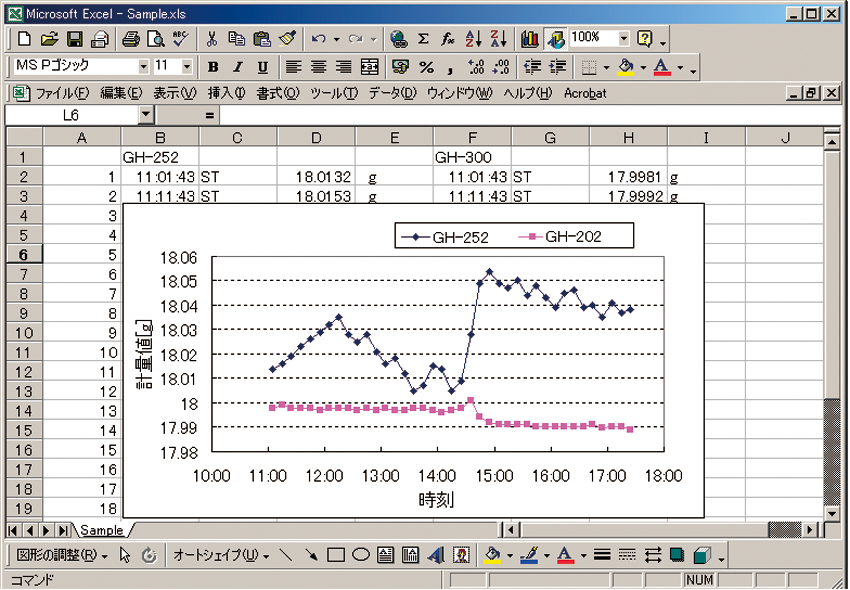Viewport: 850px width, 590px height.
Task: Expand the zoom percentage dropdown
Action: point(624,38)
